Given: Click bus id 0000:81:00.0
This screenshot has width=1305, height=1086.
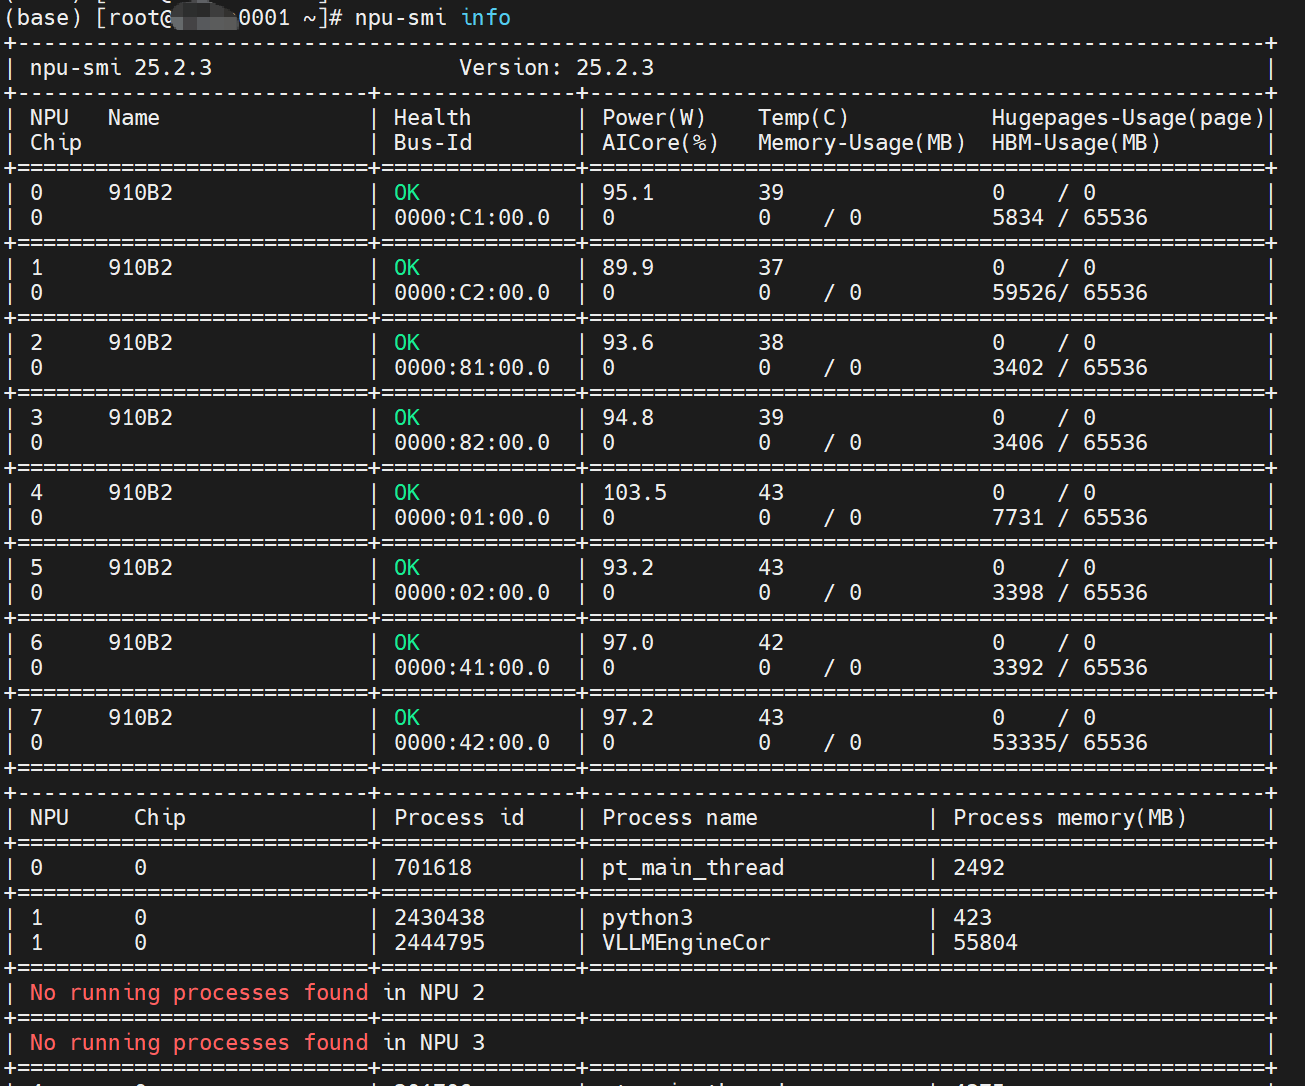Looking at the screenshot, I should pyautogui.click(x=472, y=368).
